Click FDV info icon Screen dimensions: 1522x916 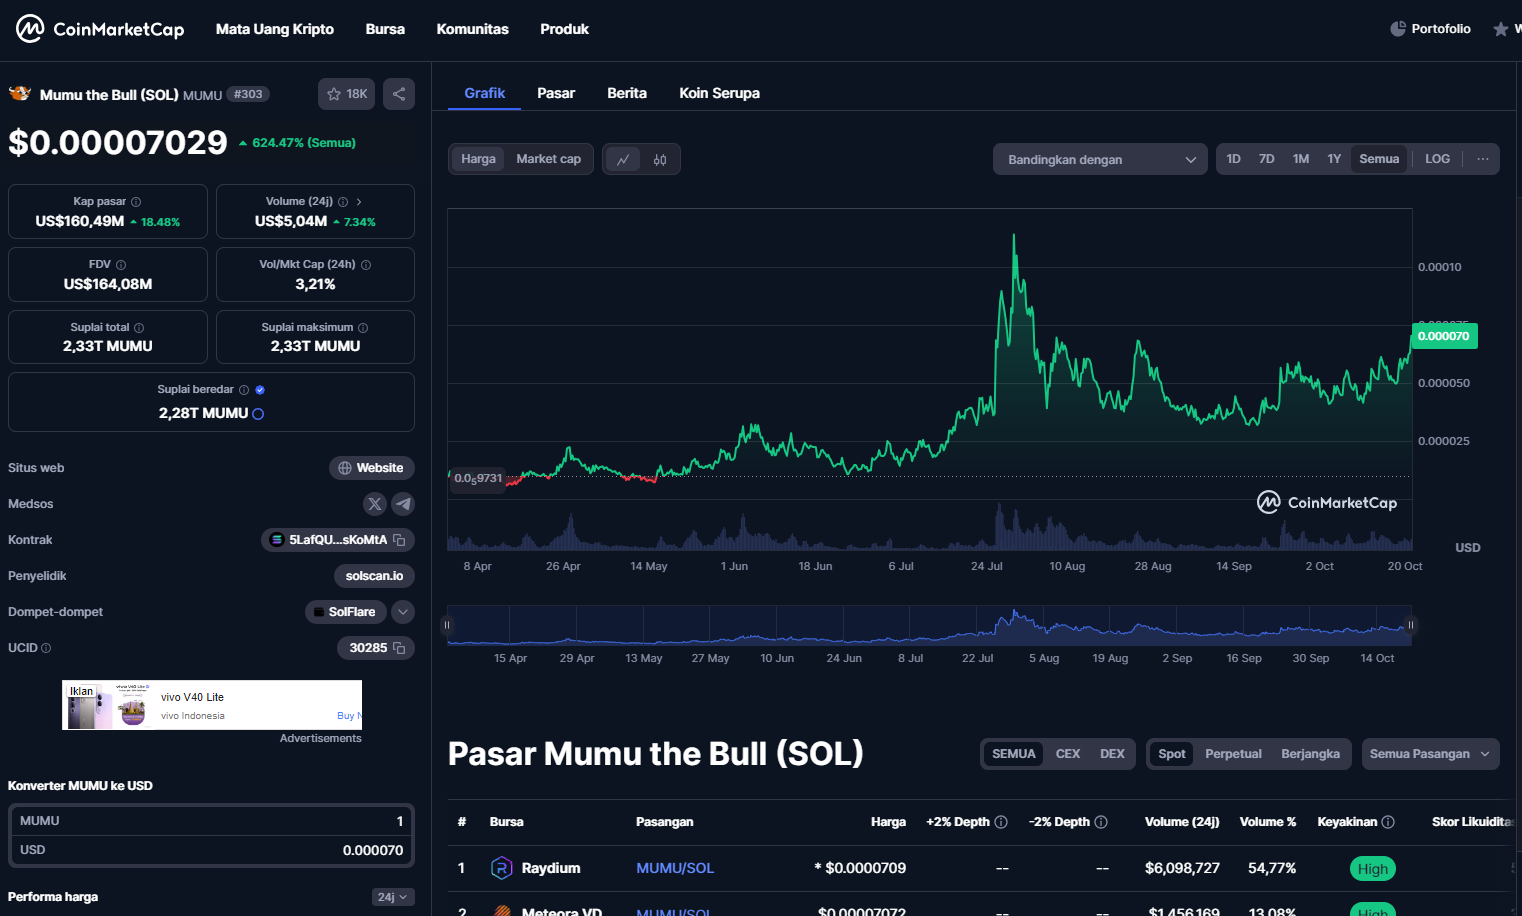[121, 265]
